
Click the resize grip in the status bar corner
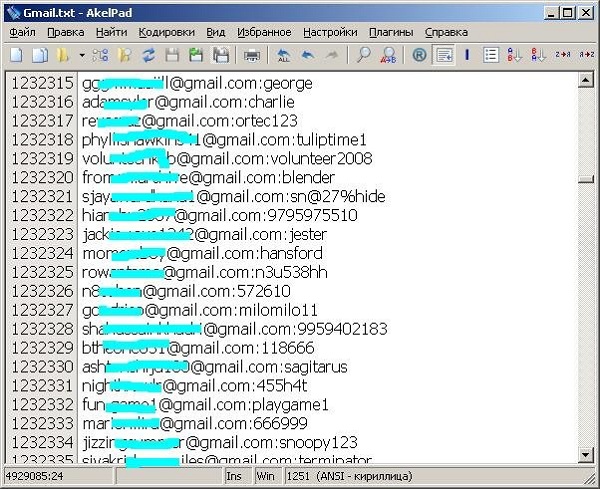tap(590, 479)
